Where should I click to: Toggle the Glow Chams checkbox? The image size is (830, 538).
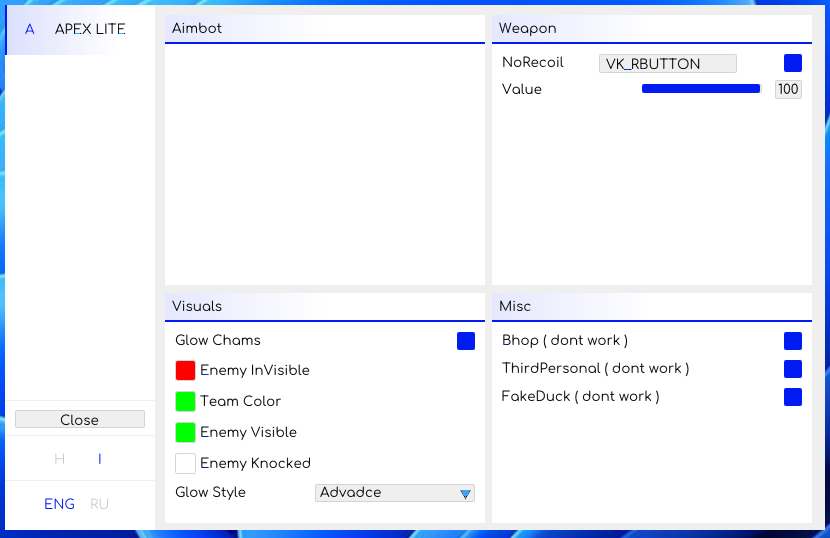point(466,341)
